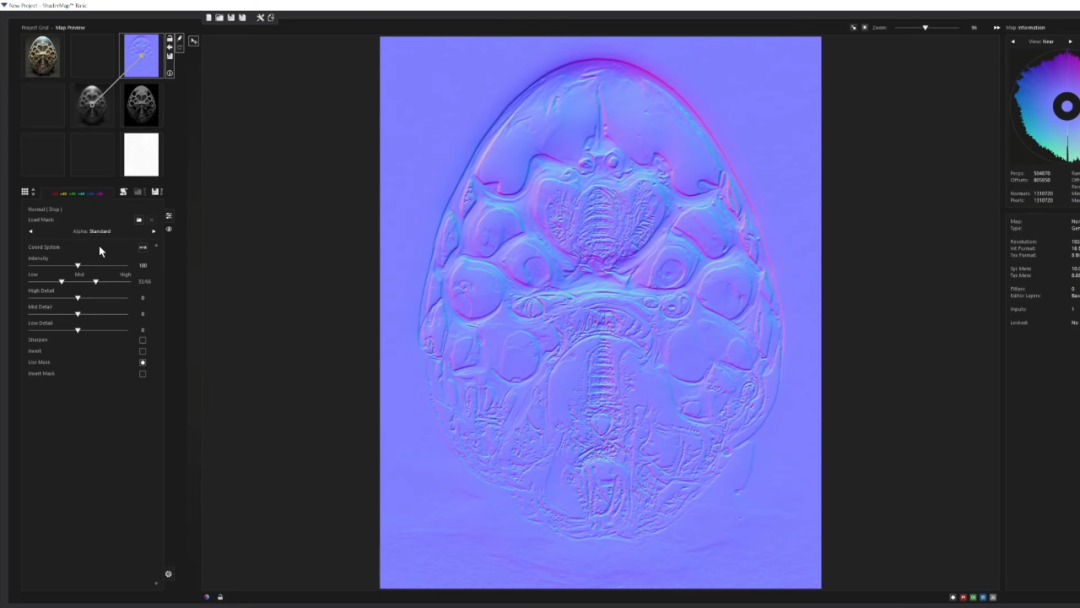The height and width of the screenshot is (608, 1080).
Task: Click info circle icon beside normal map thumbnail
Action: (x=169, y=73)
